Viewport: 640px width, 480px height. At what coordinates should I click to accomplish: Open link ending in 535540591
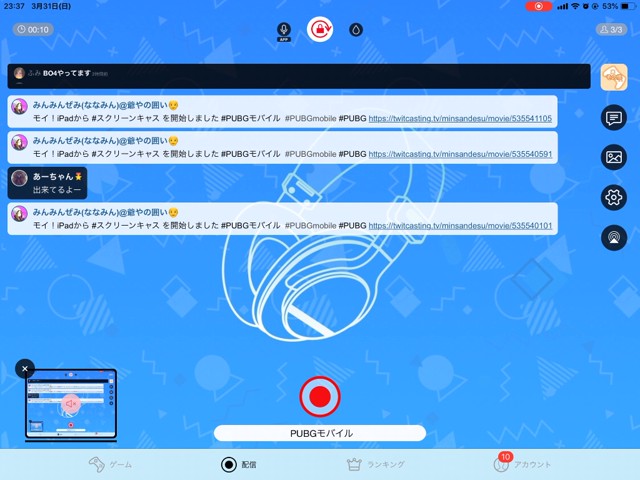460,154
